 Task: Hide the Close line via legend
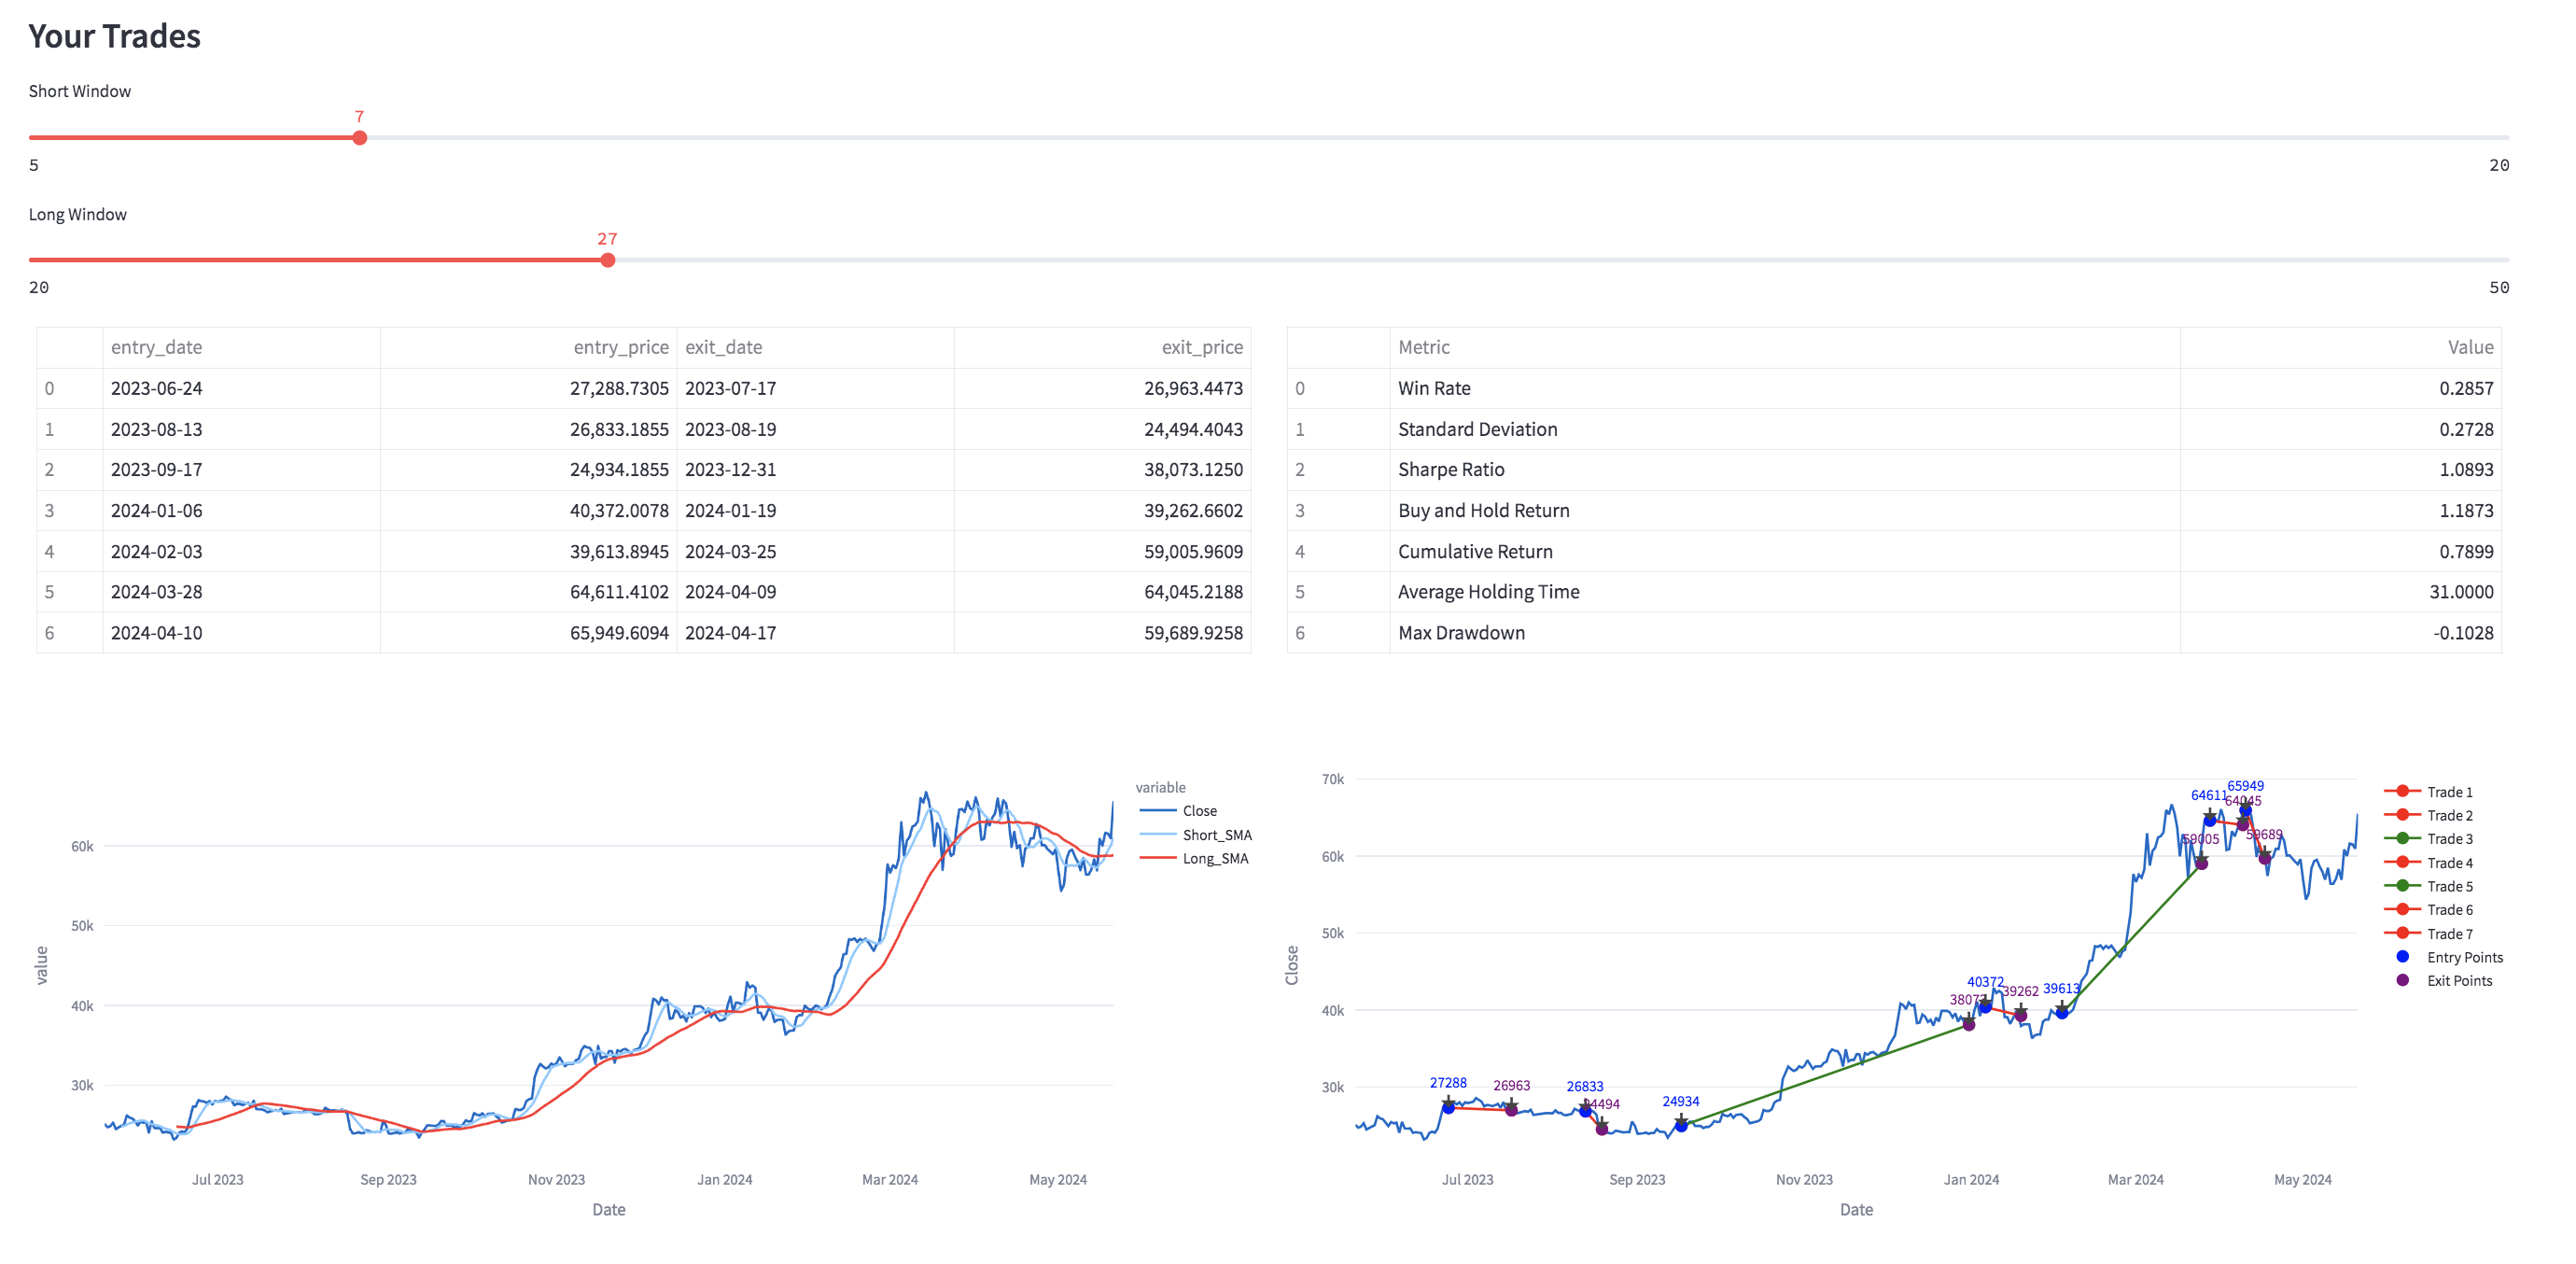1178,811
